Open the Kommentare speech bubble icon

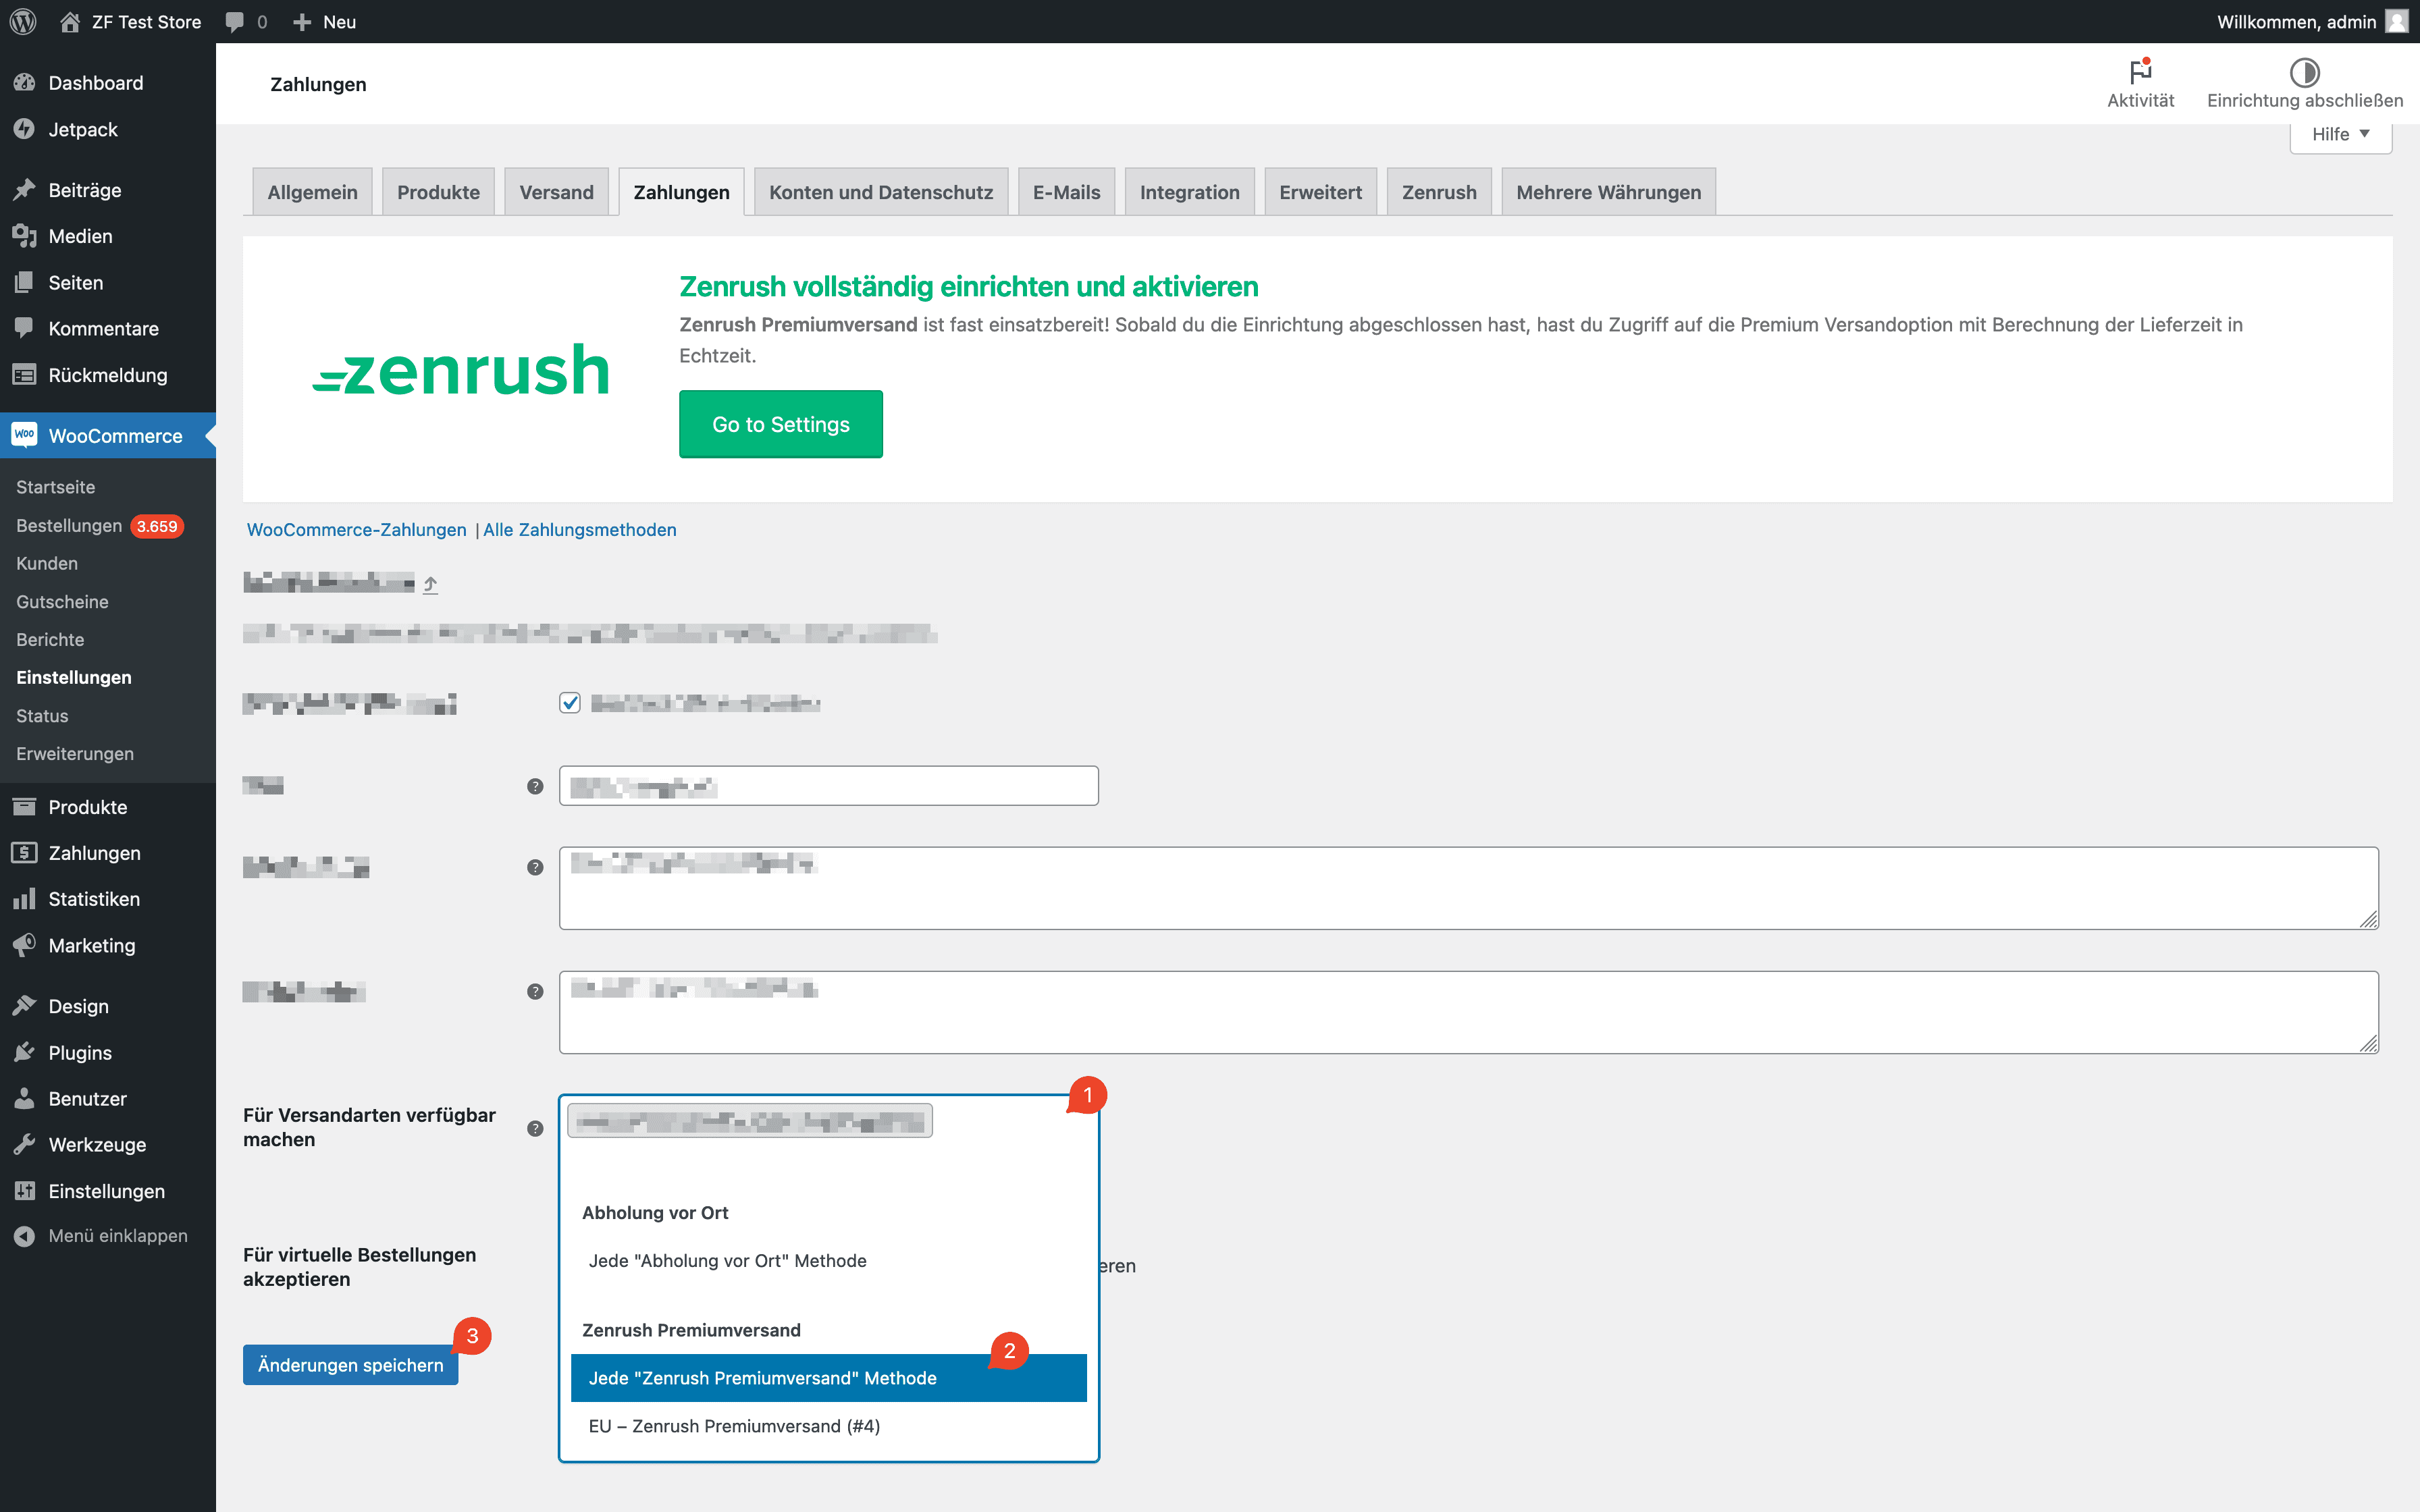coord(25,328)
